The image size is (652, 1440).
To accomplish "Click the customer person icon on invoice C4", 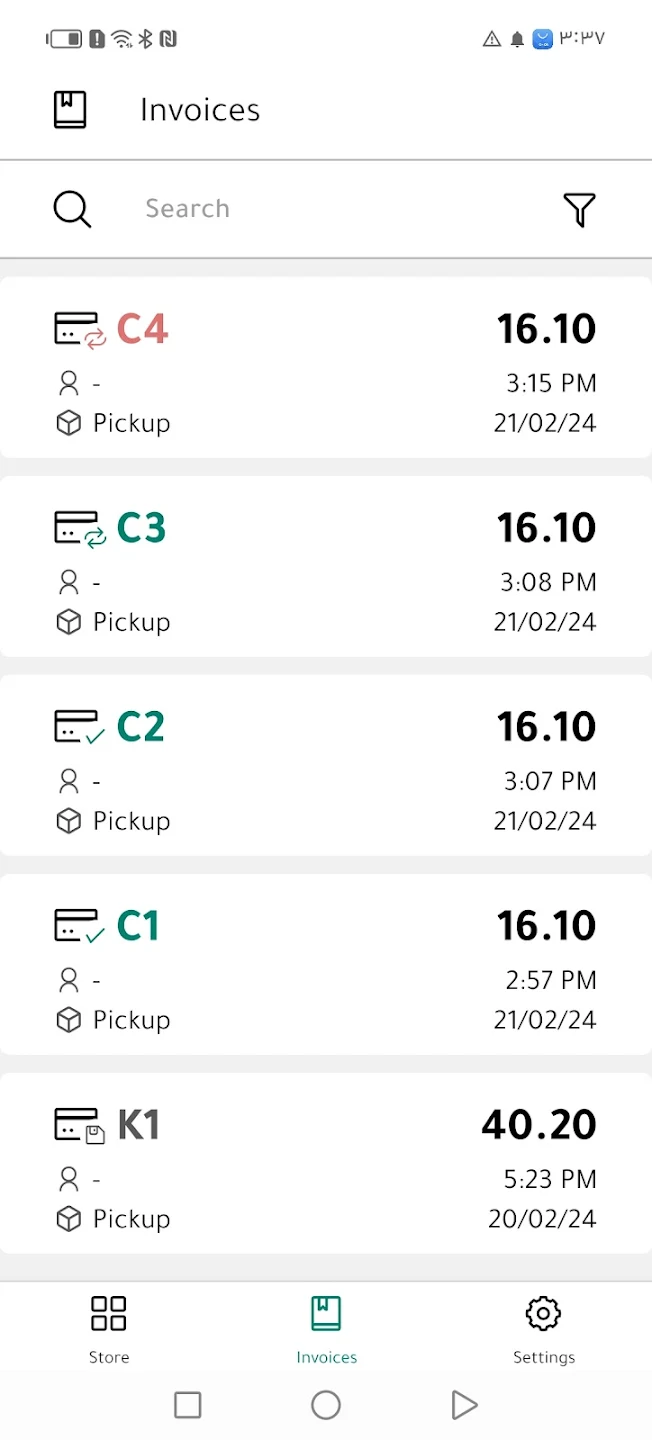I will click(x=68, y=383).
